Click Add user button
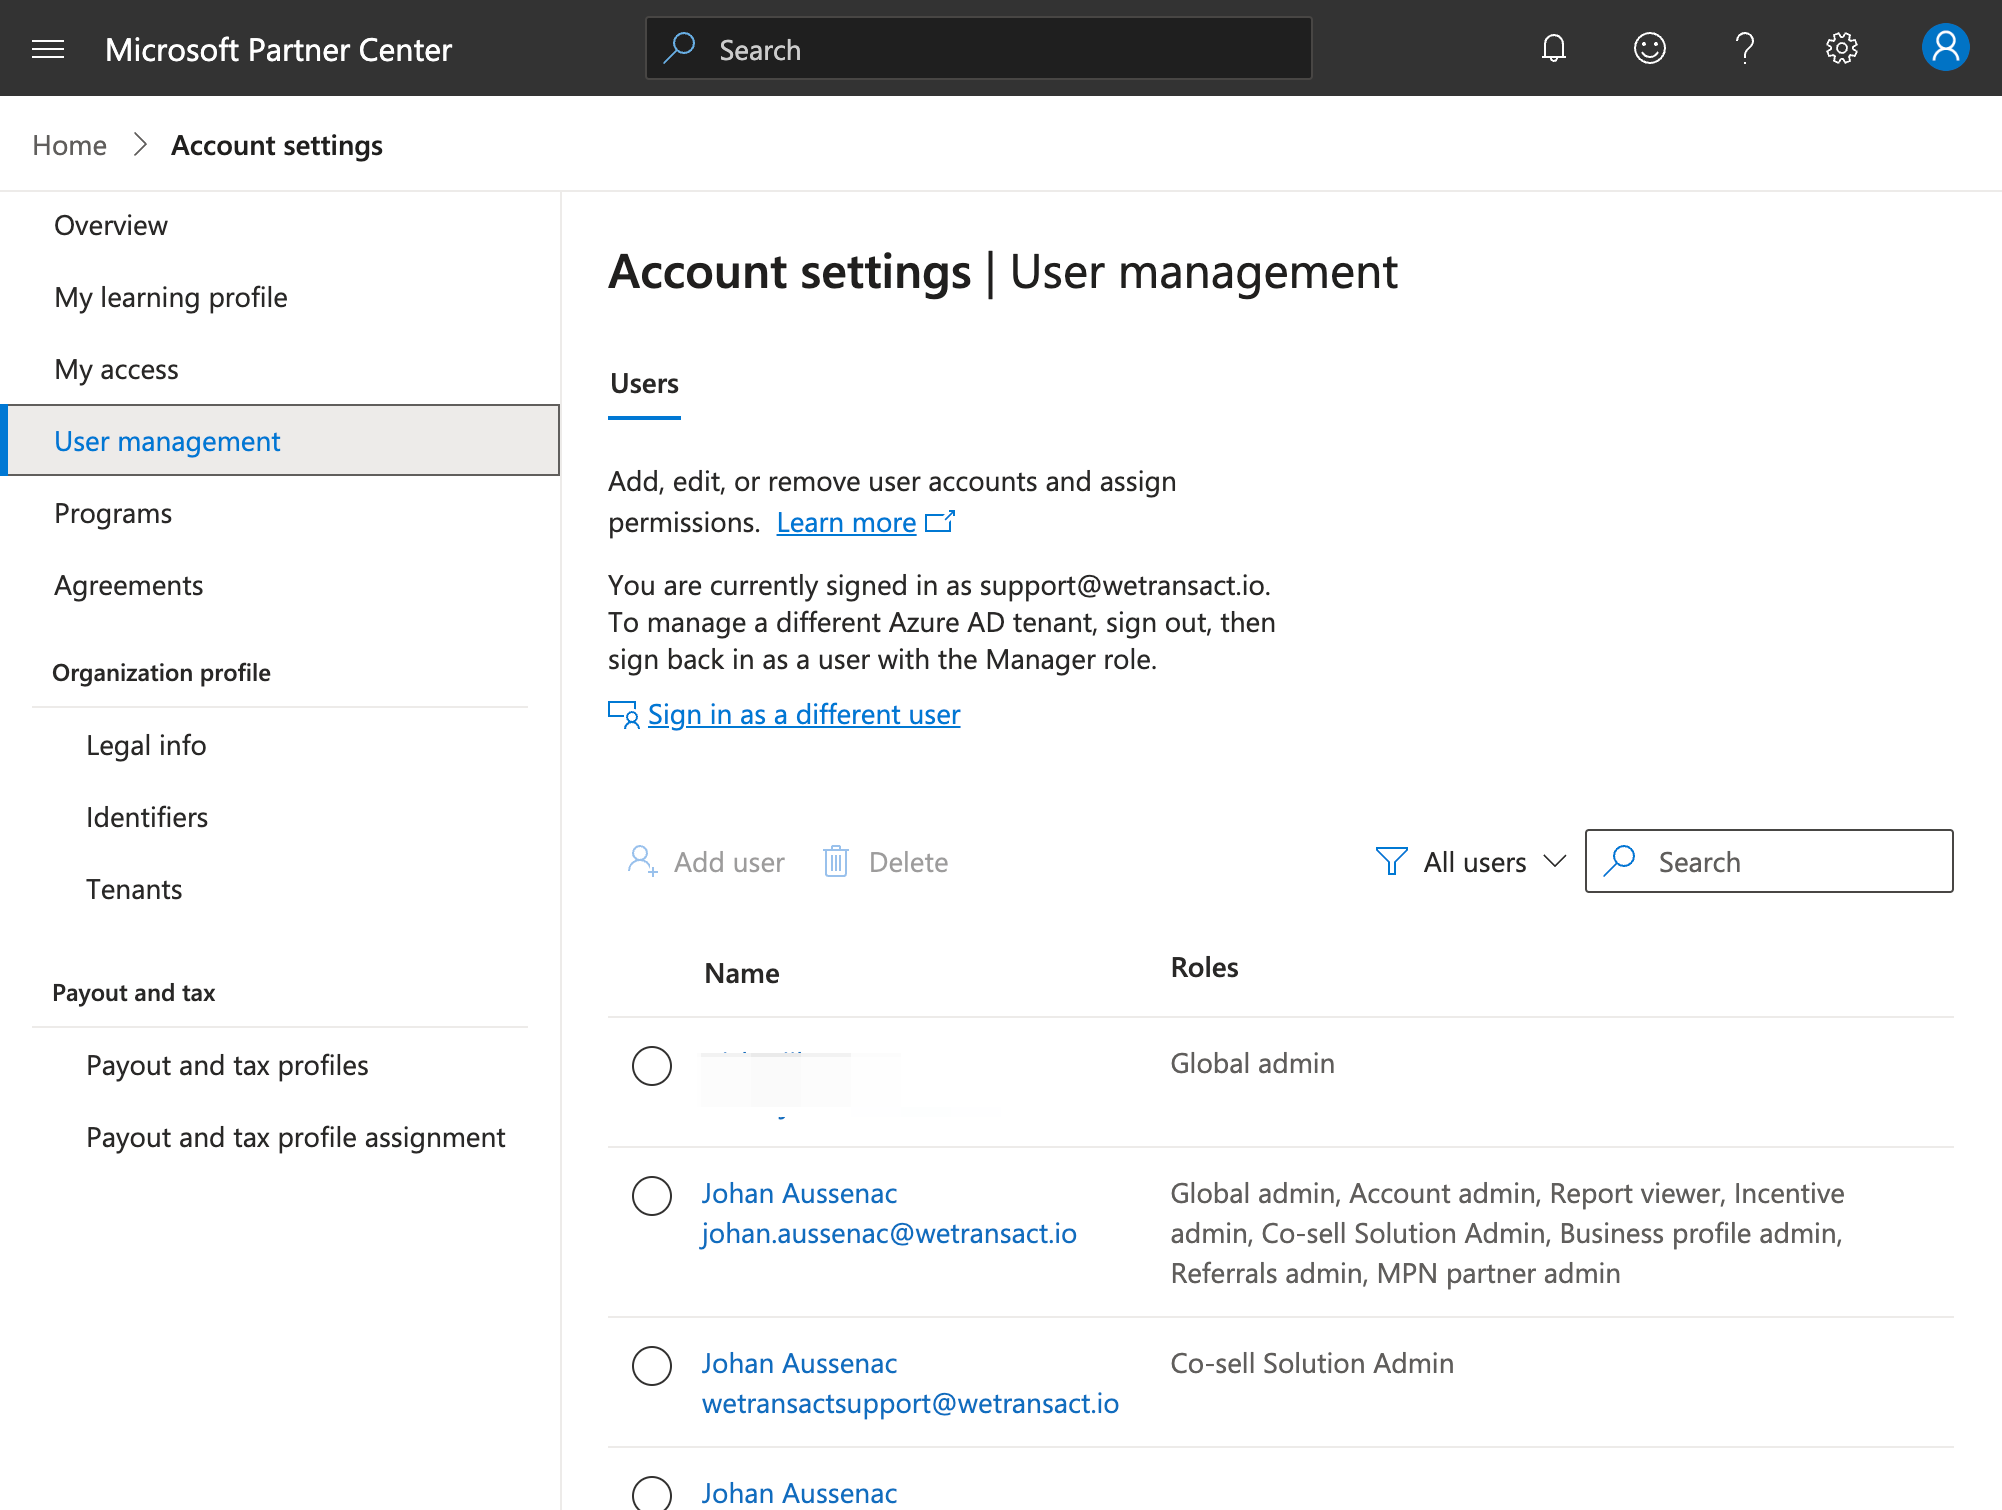The width and height of the screenshot is (2002, 1510). point(706,861)
